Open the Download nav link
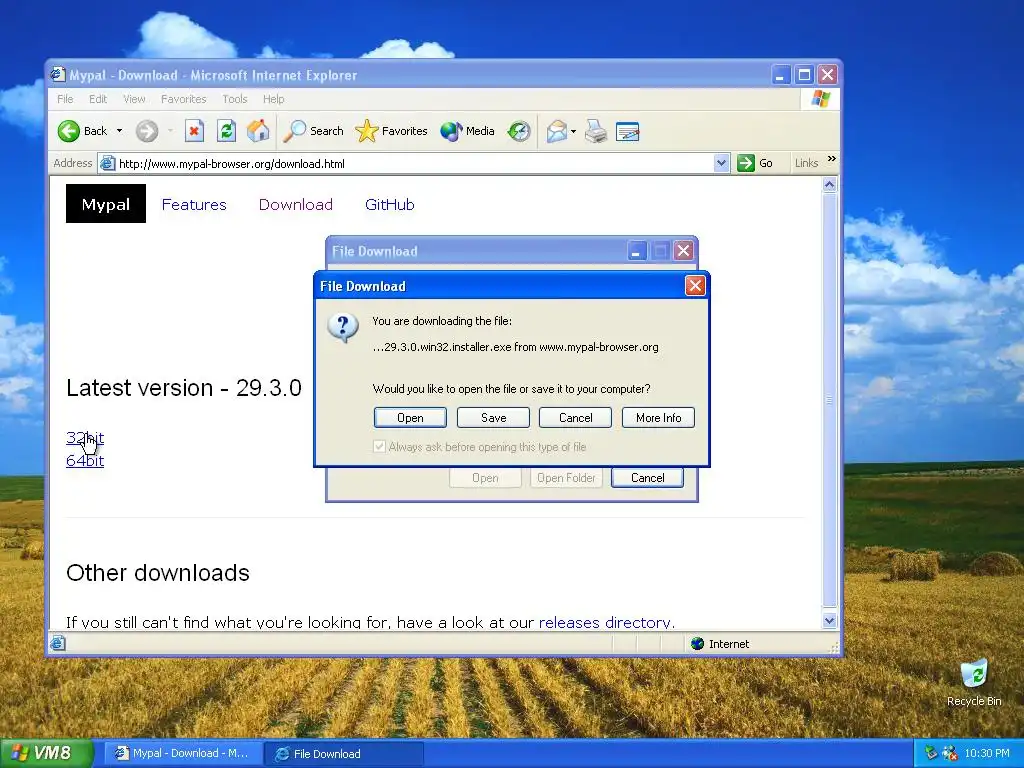This screenshot has height=768, width=1024. [x=296, y=204]
